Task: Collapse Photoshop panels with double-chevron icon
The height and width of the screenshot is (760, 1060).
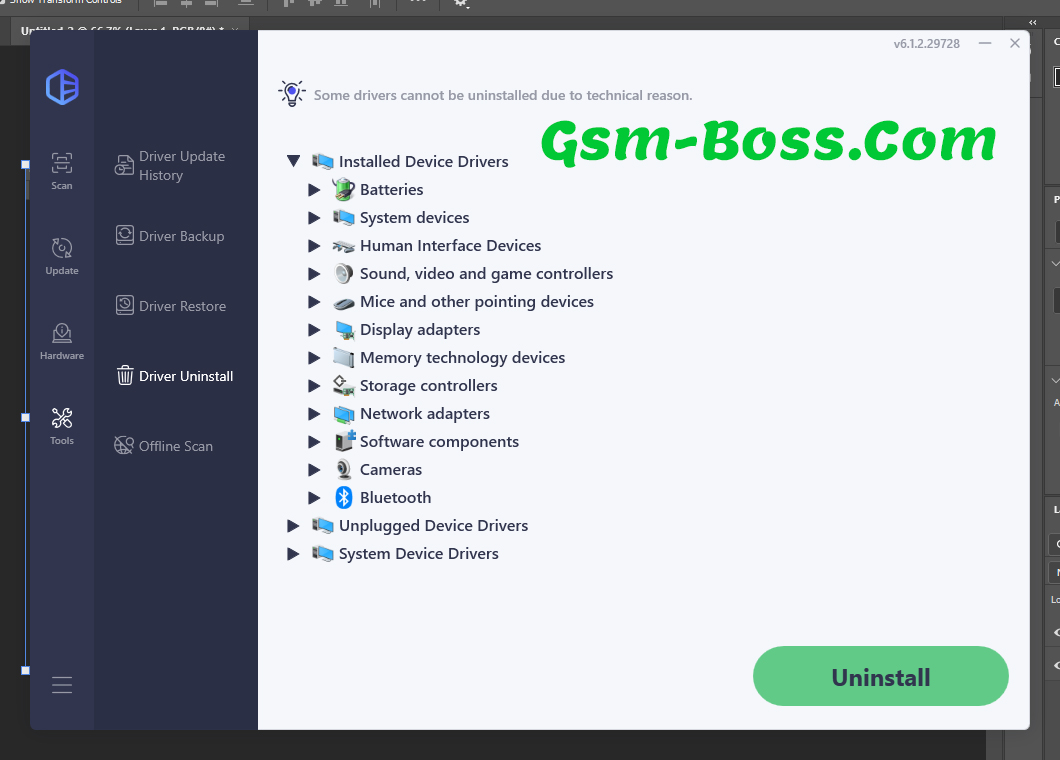Action: [1032, 22]
